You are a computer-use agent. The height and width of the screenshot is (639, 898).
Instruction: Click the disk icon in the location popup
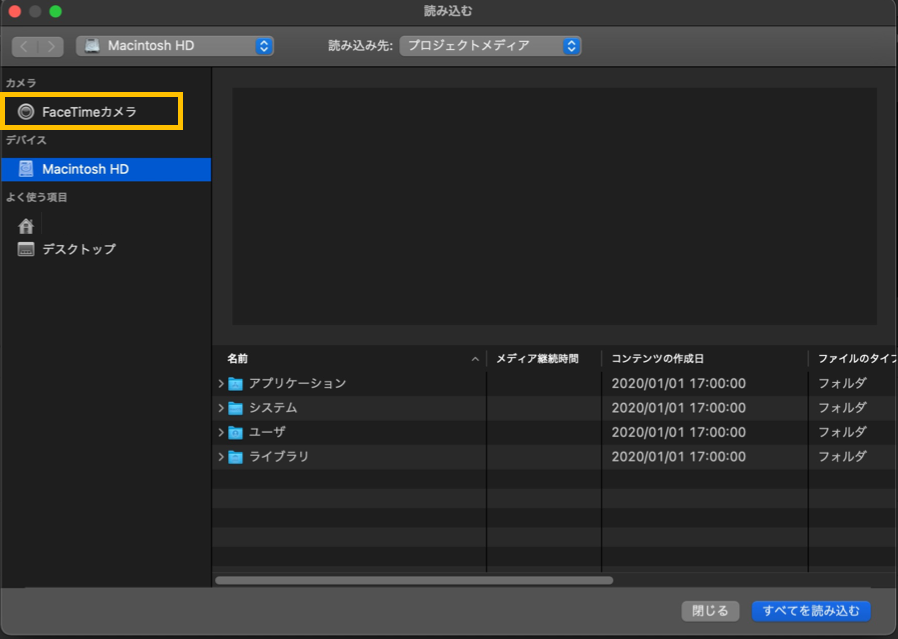click(x=92, y=46)
